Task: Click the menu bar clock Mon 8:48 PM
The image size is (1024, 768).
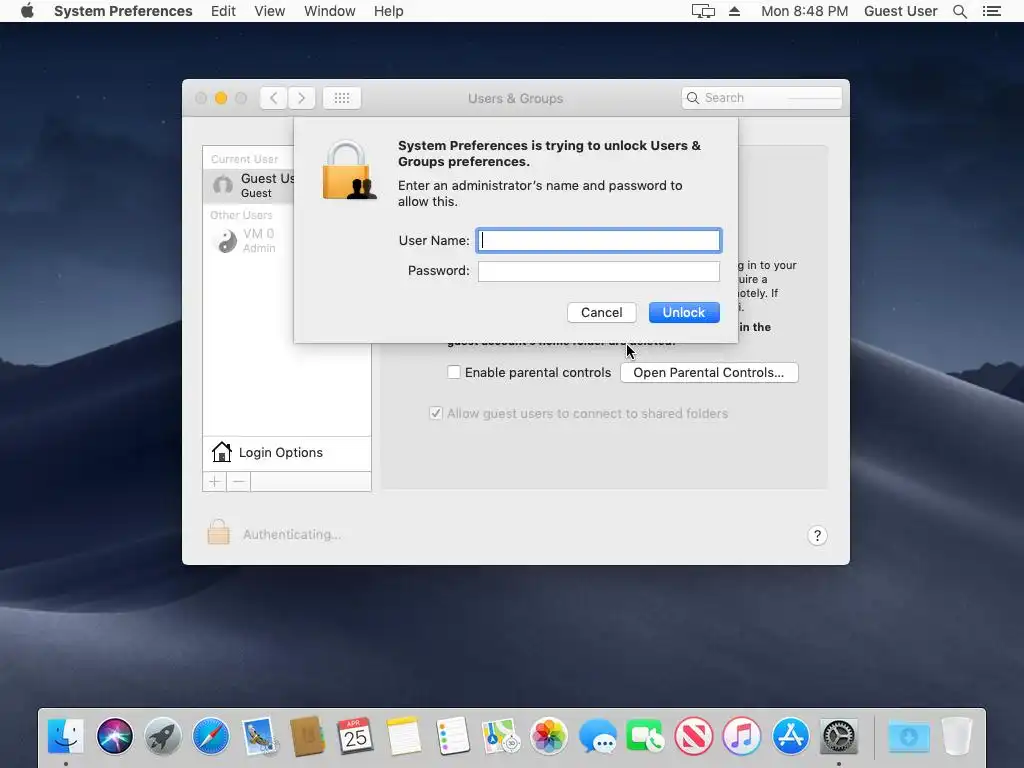Action: (804, 11)
